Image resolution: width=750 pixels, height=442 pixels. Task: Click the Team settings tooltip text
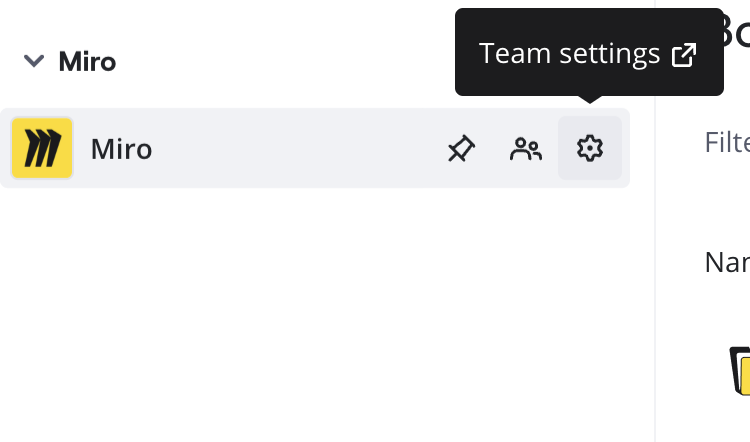click(569, 54)
